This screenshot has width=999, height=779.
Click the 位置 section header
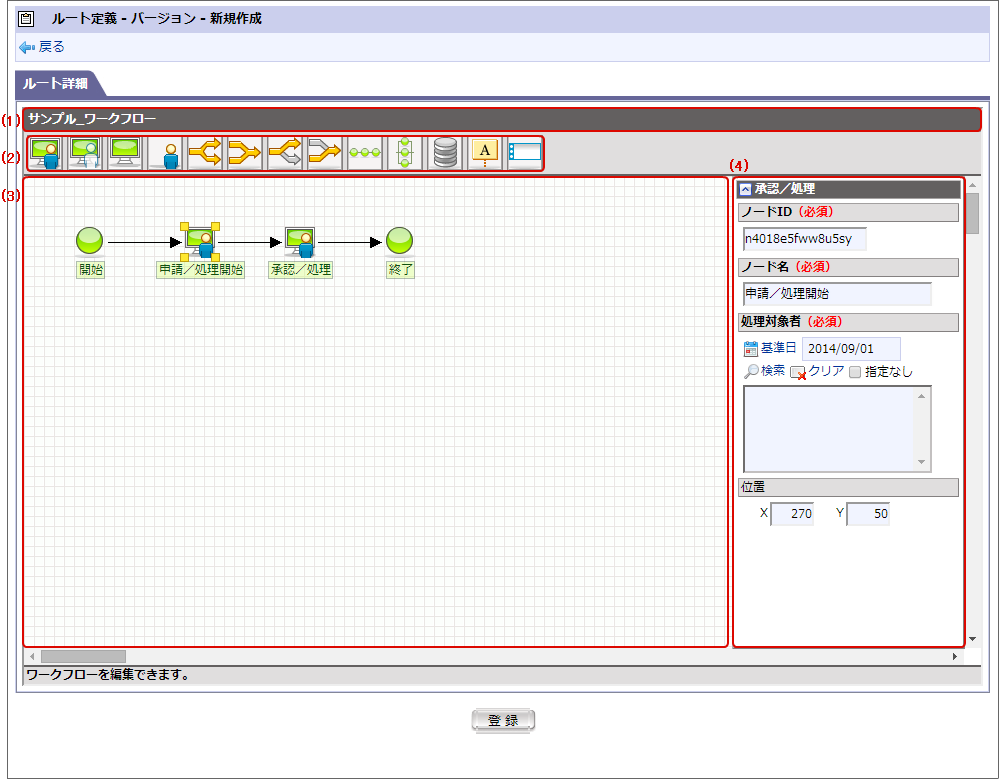(848, 487)
